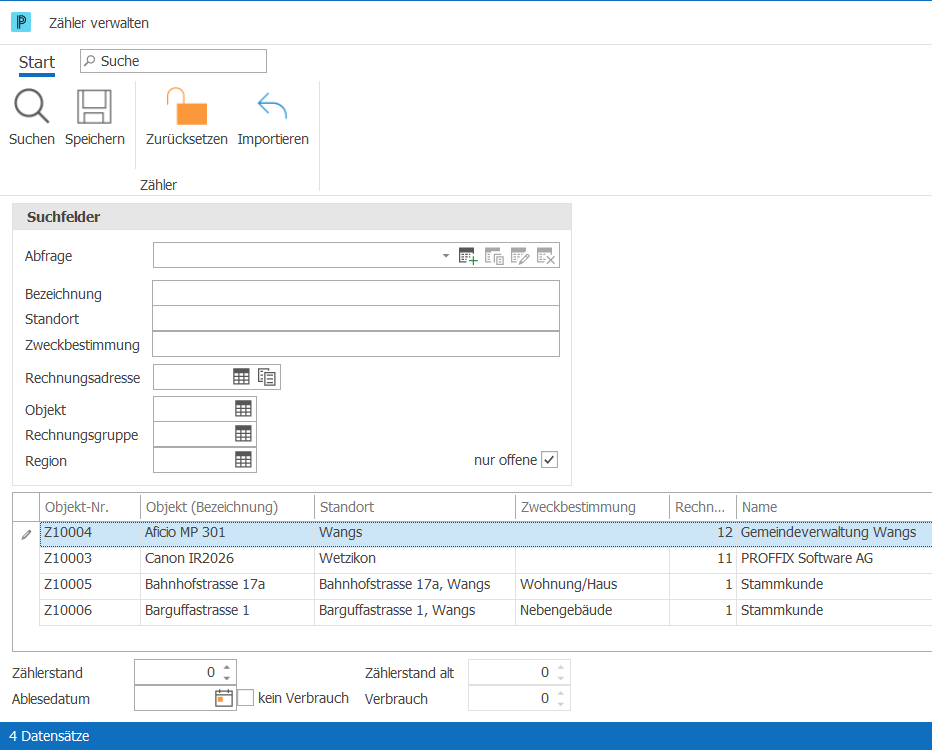Add a new Abfrage query
The height and width of the screenshot is (750, 932).
pos(468,256)
